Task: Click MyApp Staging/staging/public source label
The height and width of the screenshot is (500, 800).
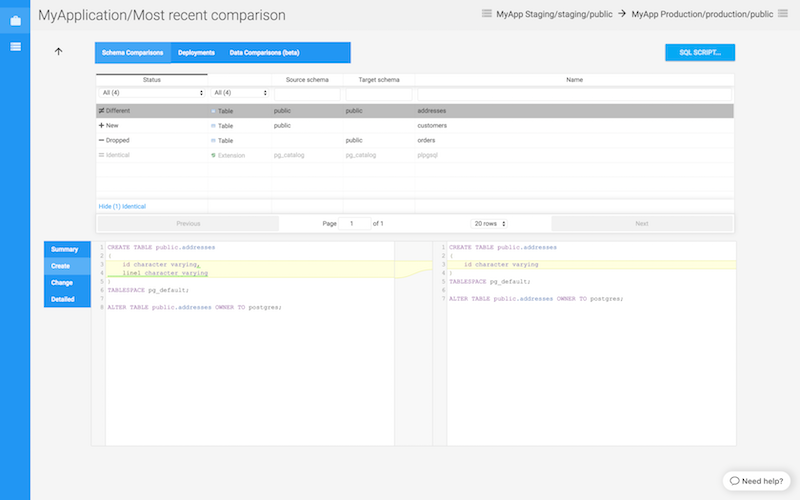Action: tap(554, 14)
